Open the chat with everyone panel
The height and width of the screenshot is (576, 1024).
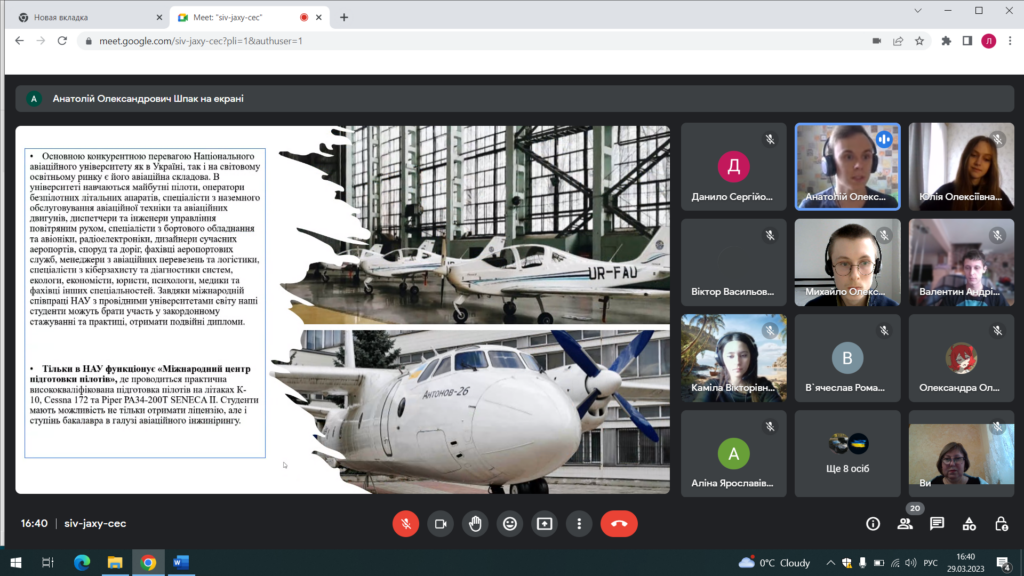(x=937, y=523)
